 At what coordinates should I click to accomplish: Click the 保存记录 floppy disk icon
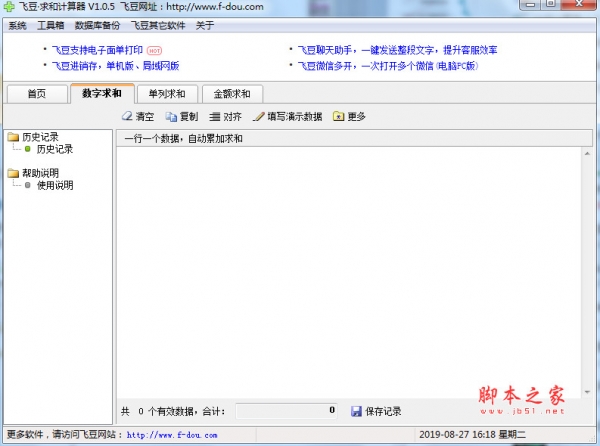click(x=356, y=411)
